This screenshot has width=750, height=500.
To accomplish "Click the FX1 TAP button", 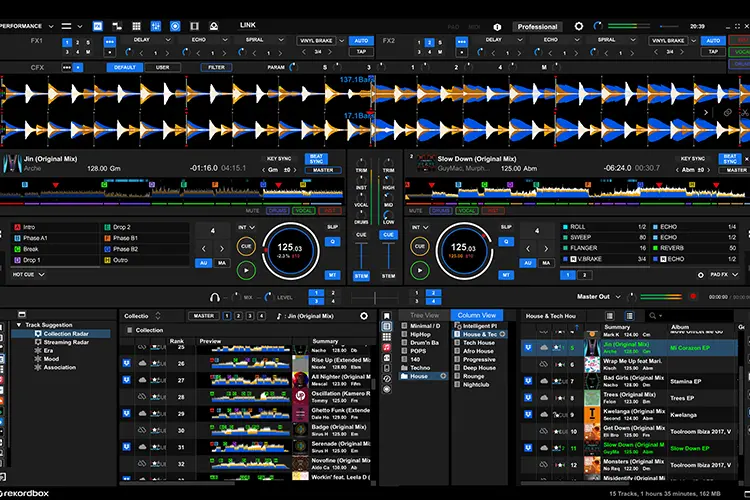I will (x=361, y=52).
